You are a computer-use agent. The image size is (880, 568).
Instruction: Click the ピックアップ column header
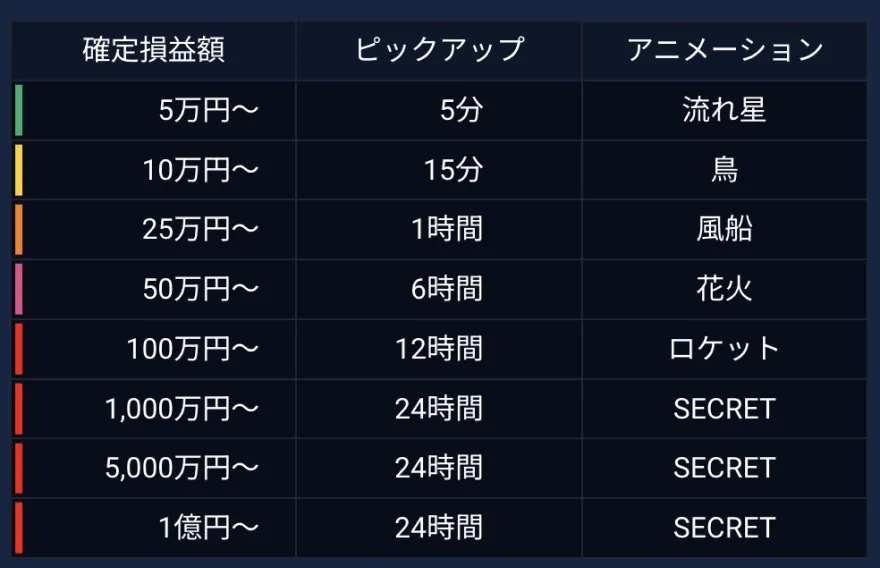(x=439, y=50)
